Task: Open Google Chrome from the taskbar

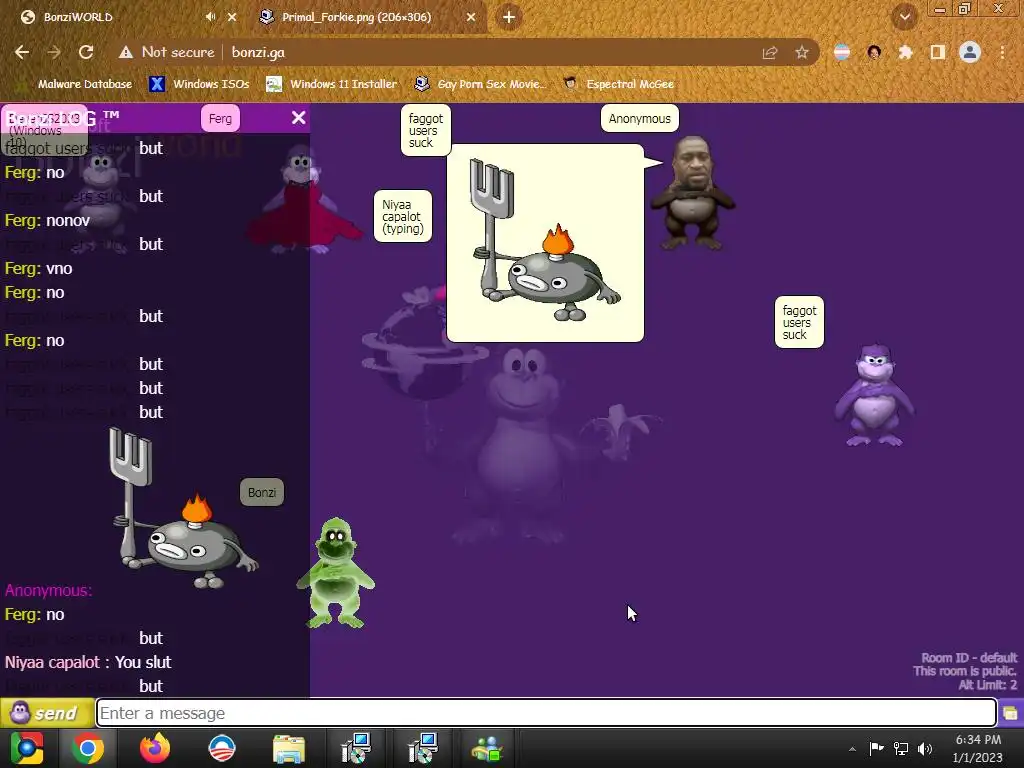Action: point(88,748)
